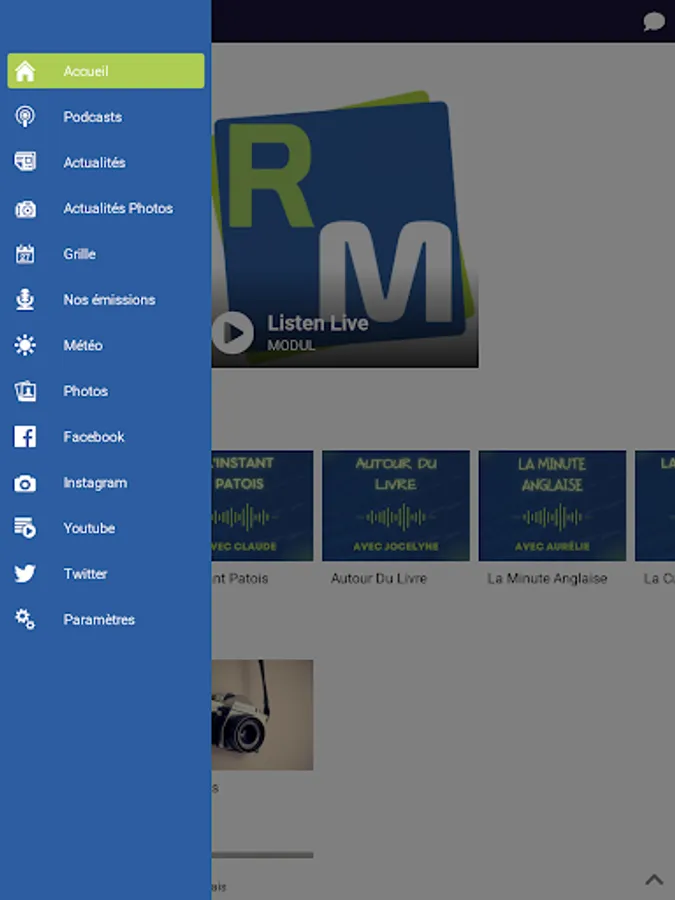Open the Photos label in the drawer
The width and height of the screenshot is (675, 900).
pos(86,391)
